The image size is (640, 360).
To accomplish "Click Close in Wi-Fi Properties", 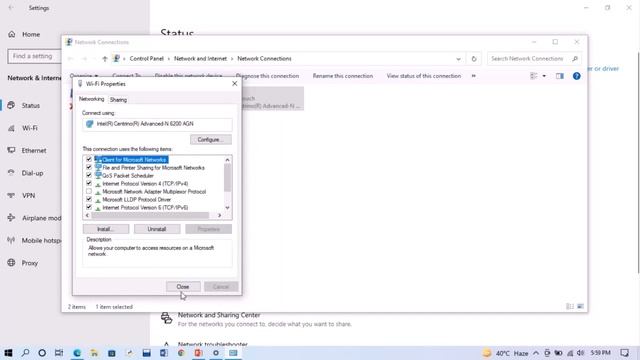I will (x=183, y=287).
